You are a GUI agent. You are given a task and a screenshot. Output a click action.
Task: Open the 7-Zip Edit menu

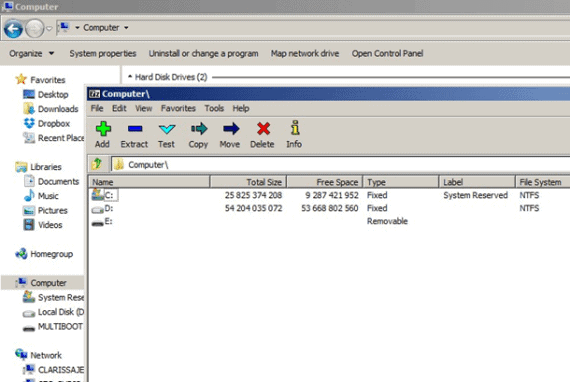[119, 108]
